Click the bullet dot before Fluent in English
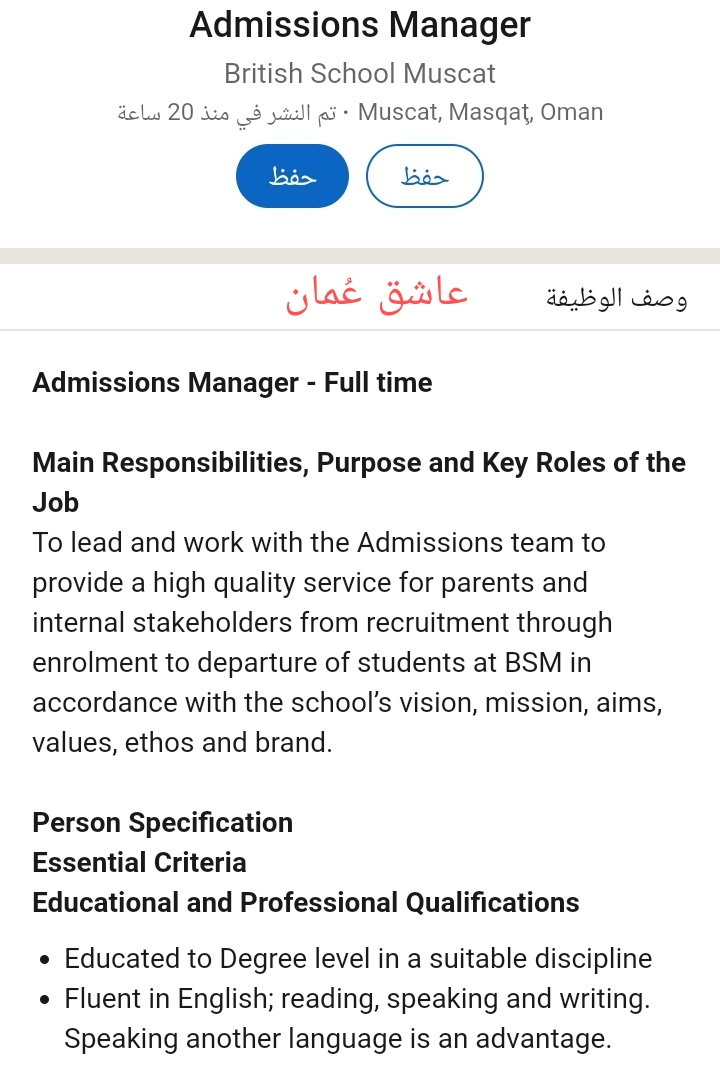720x1067 pixels. tap(45, 1000)
